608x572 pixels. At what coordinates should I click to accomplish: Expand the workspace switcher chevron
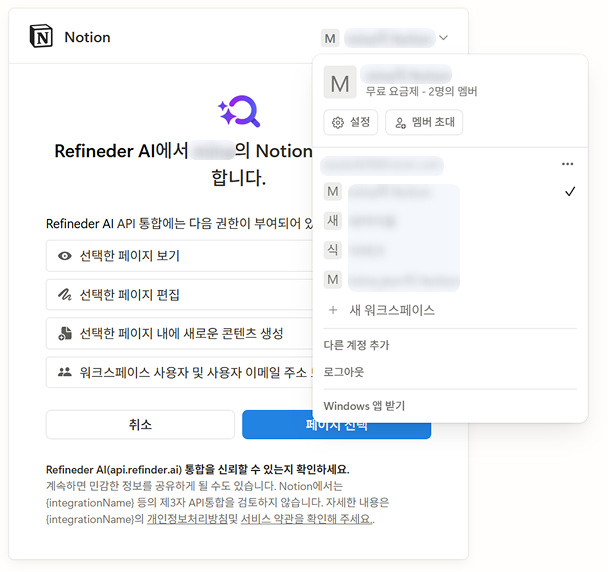coord(444,38)
